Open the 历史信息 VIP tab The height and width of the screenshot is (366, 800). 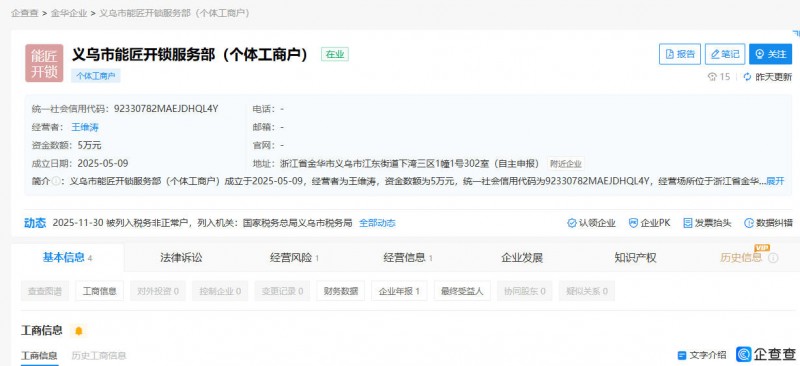740,258
